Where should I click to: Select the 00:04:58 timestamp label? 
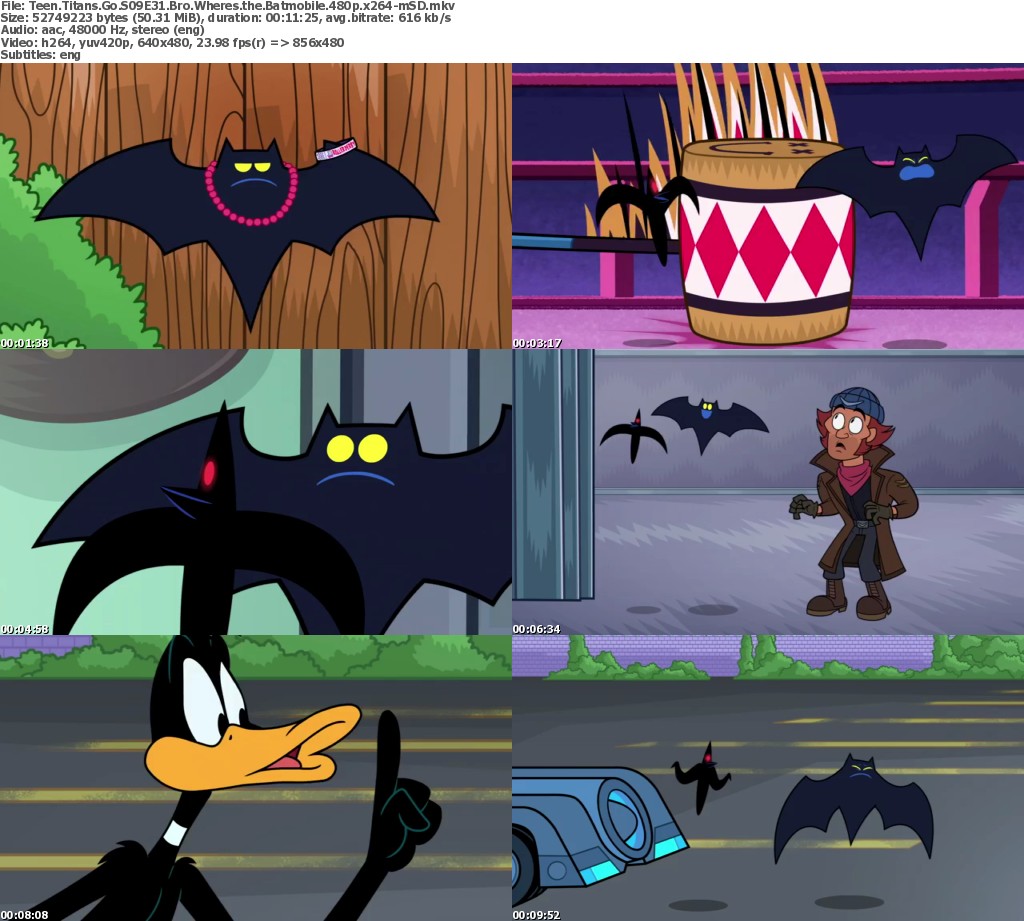point(25,629)
